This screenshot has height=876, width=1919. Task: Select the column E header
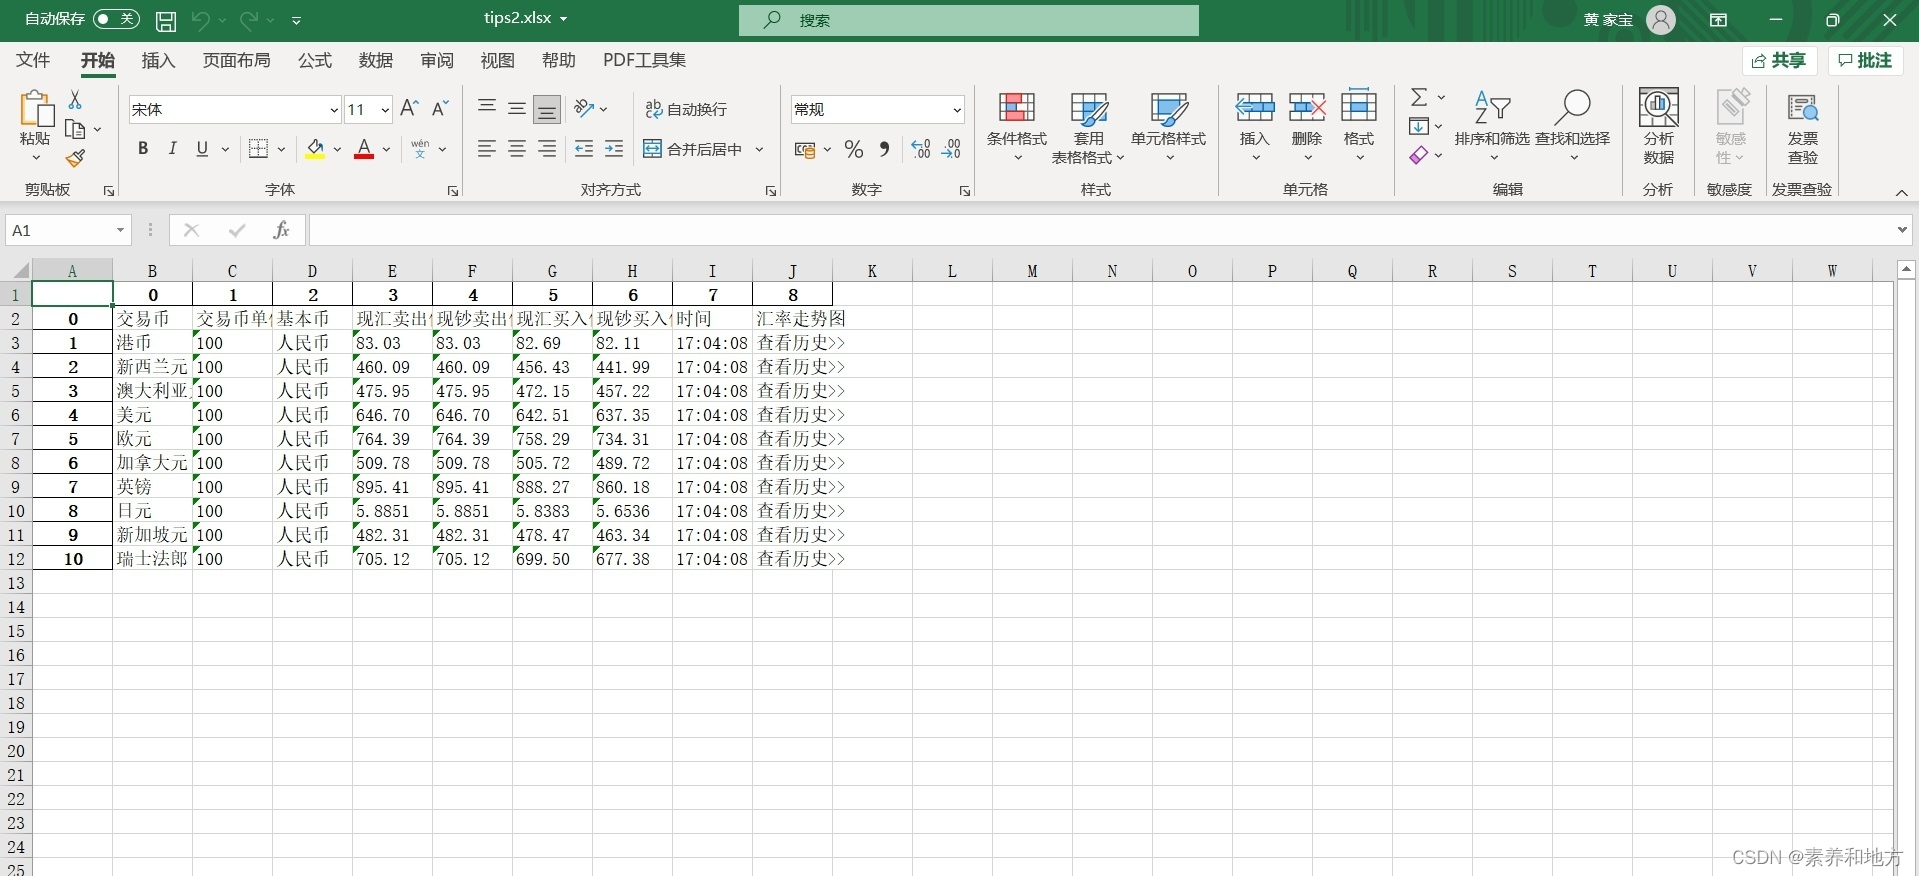[x=392, y=271]
